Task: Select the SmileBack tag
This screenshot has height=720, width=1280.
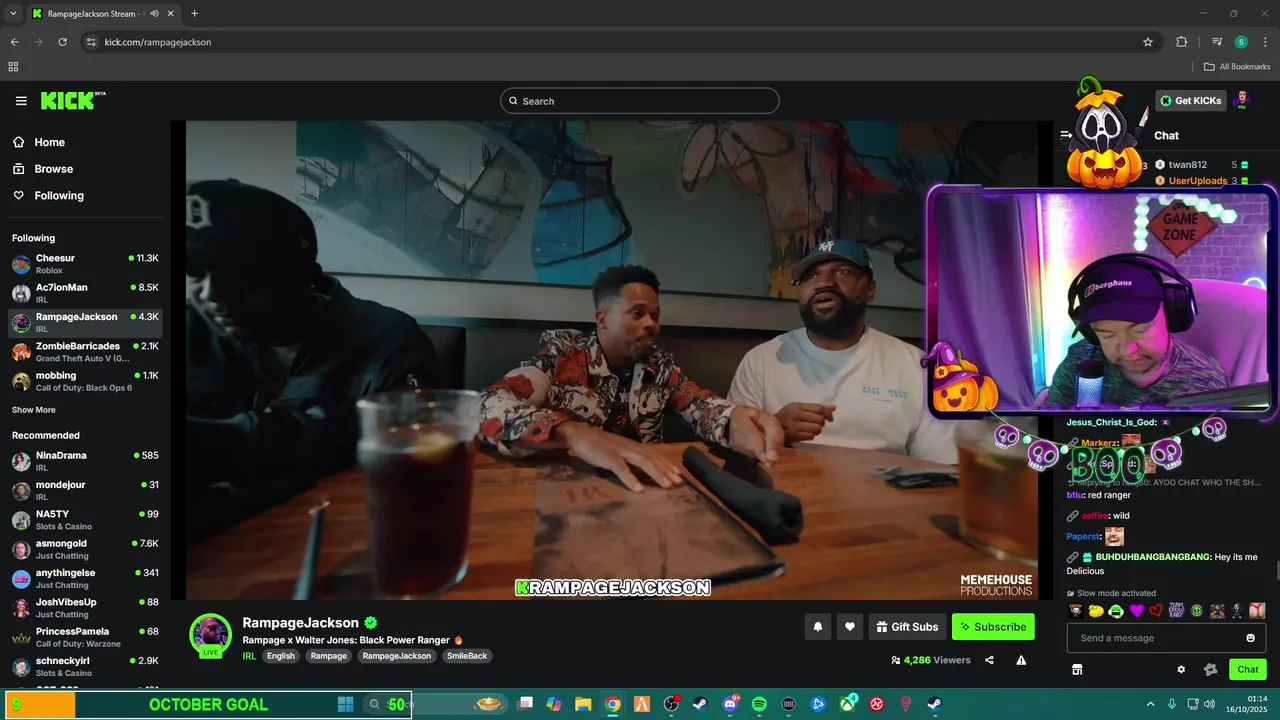Action: tap(466, 656)
